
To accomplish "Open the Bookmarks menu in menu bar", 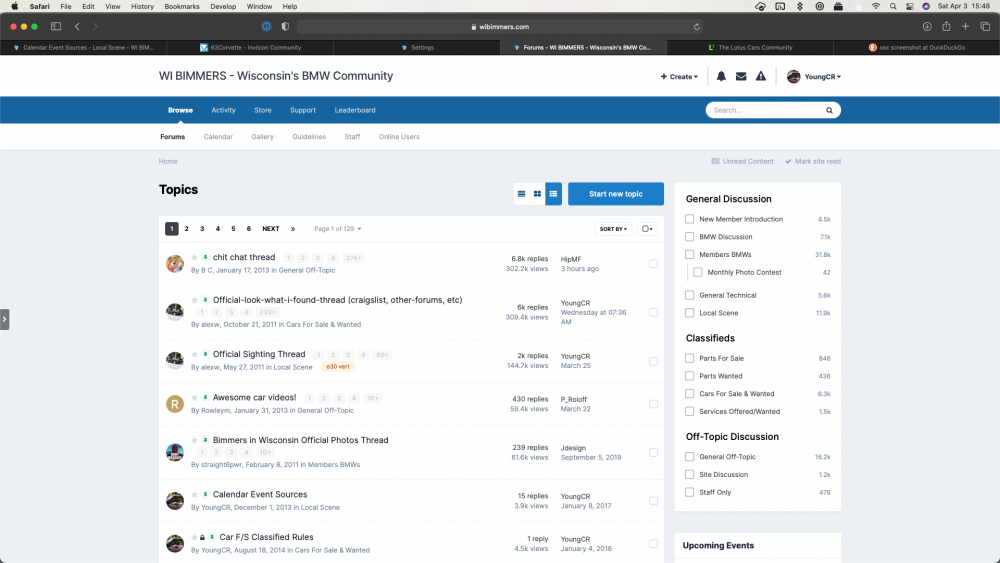I will click(182, 6).
